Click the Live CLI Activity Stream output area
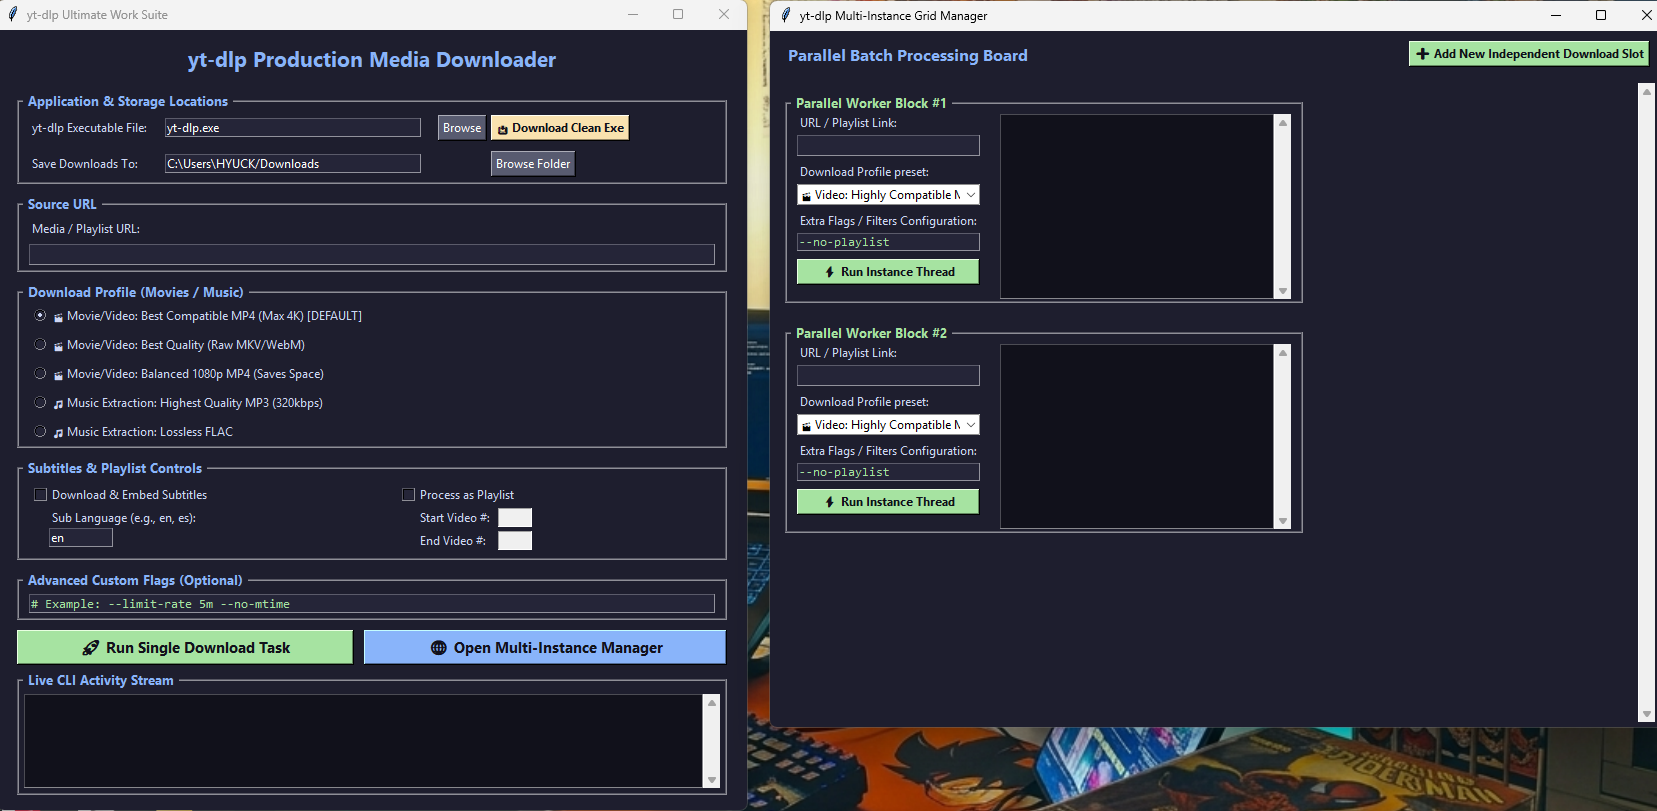1657x811 pixels. pos(364,741)
